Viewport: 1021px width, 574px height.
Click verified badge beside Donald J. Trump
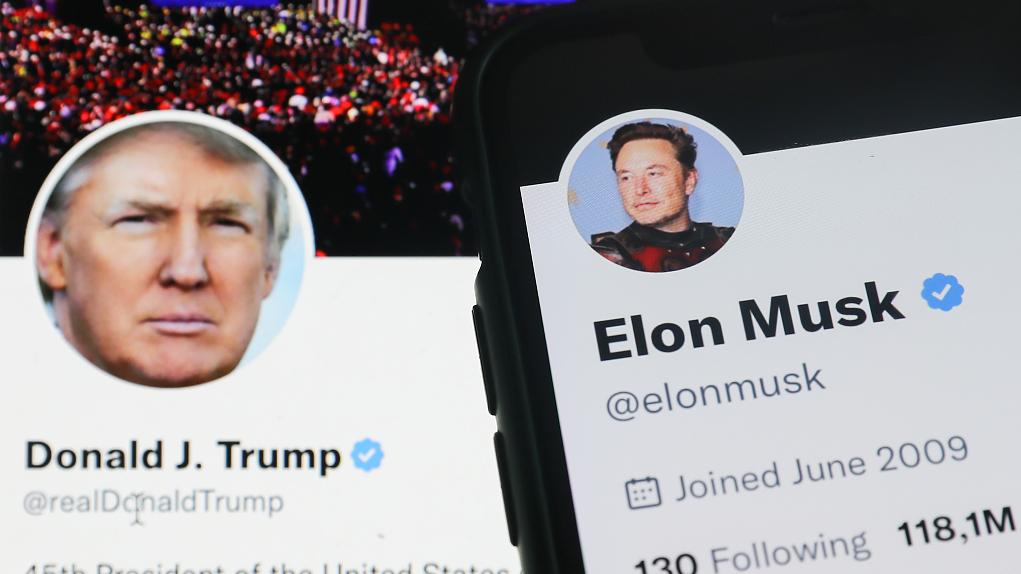tap(367, 455)
